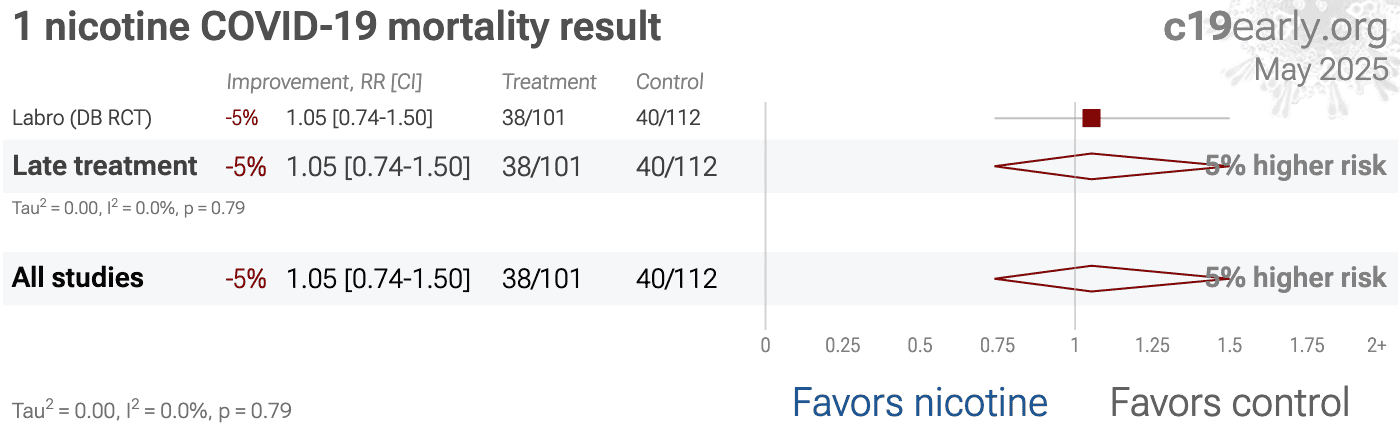Click the May 2025 date text
Screen dimensions: 1400x429
point(1321,70)
